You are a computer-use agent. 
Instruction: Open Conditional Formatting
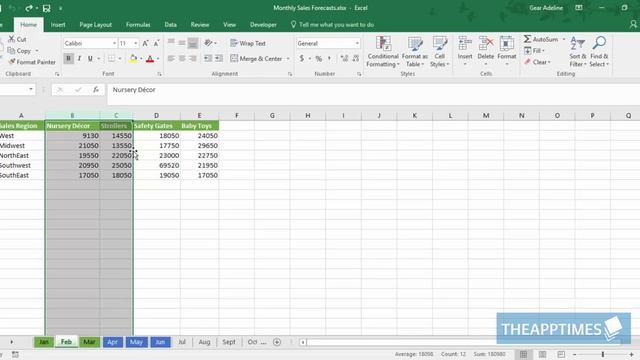point(383,52)
